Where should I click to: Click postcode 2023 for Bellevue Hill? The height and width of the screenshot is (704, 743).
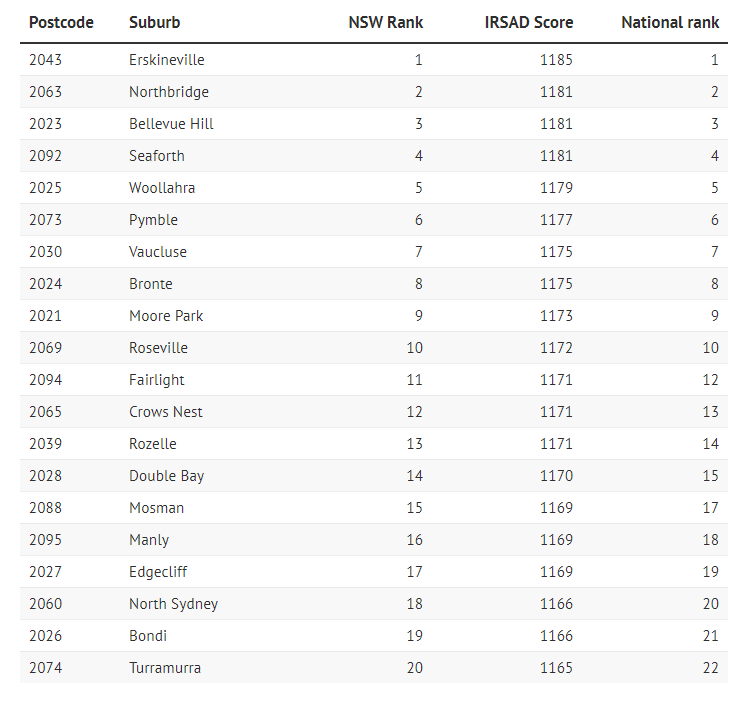45,124
